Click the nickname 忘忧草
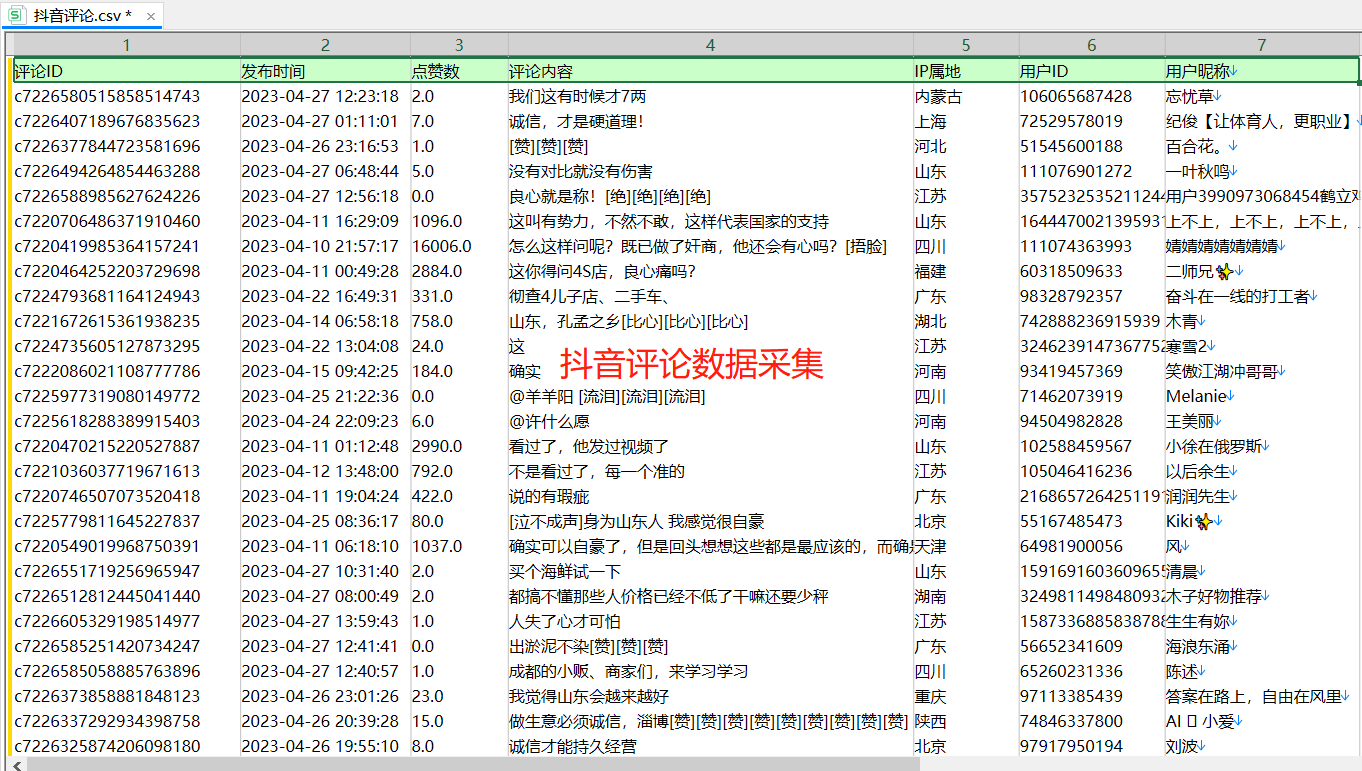 [1190, 96]
